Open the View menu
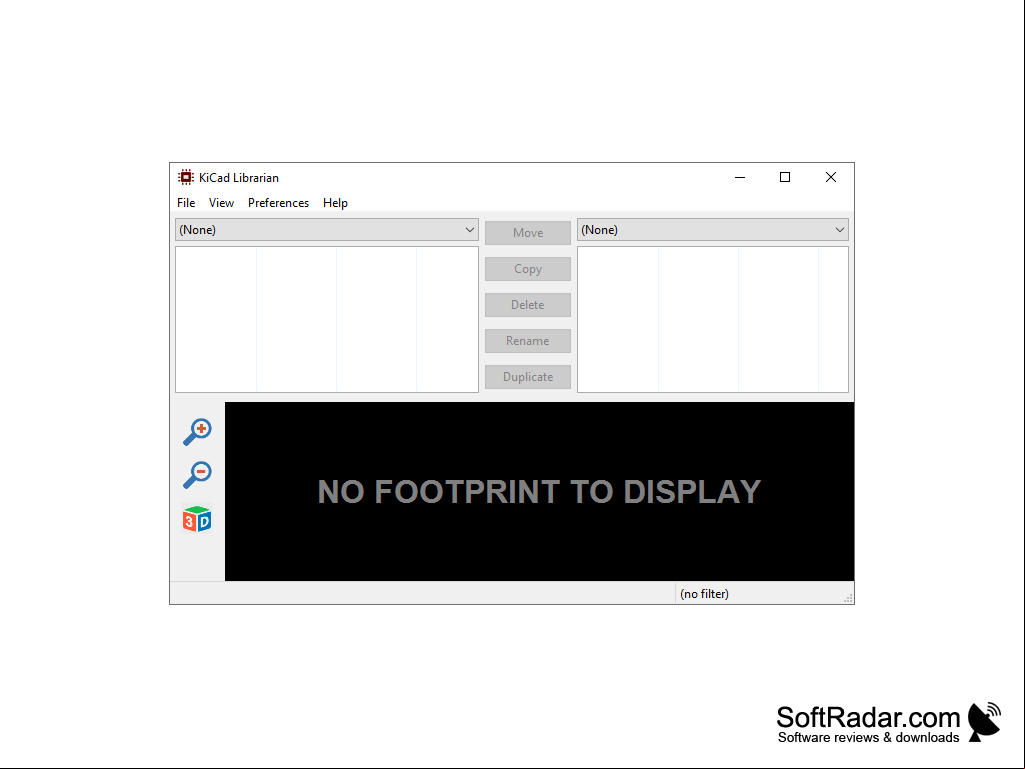The width and height of the screenshot is (1025, 769). (222, 203)
